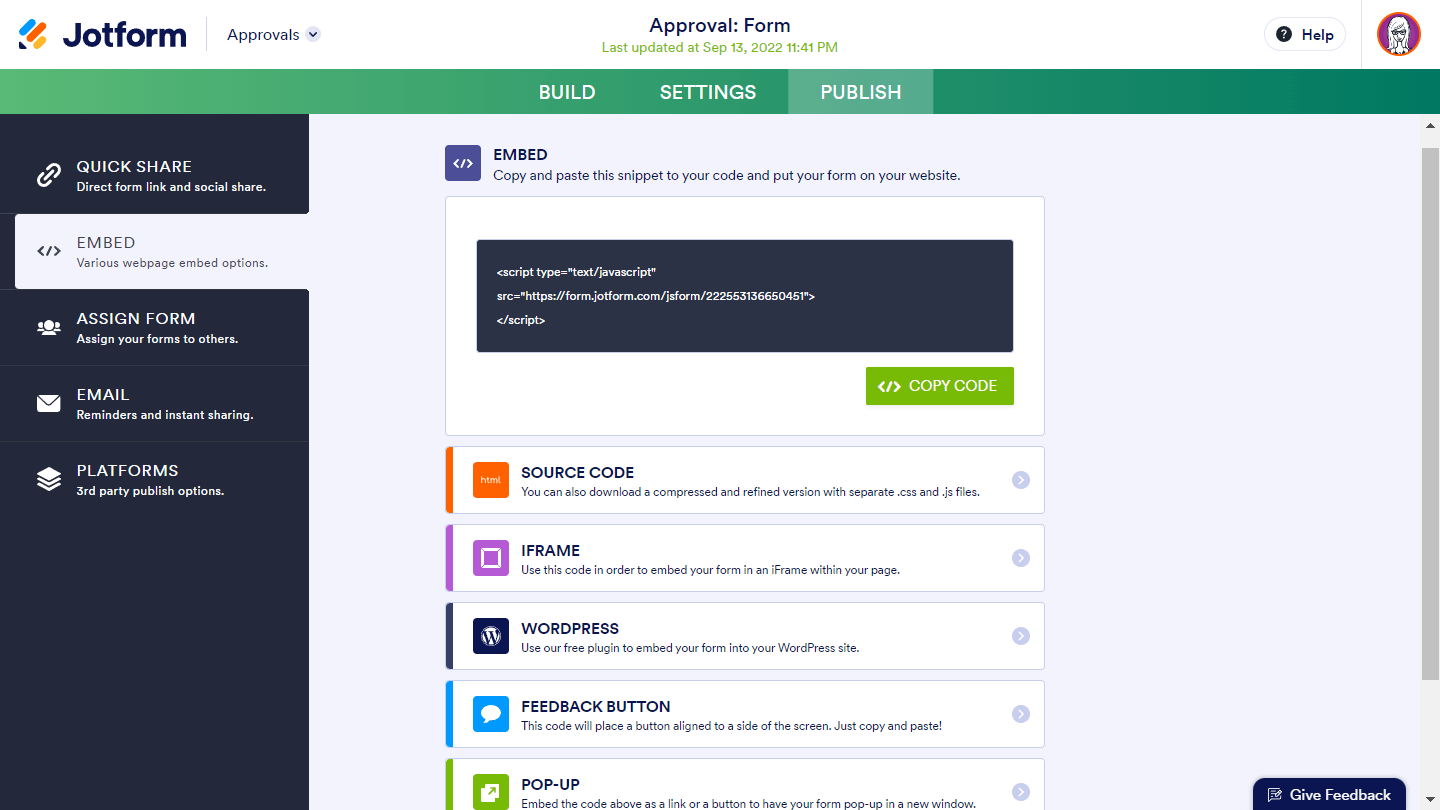Click the Quick Share link icon

point(49,175)
